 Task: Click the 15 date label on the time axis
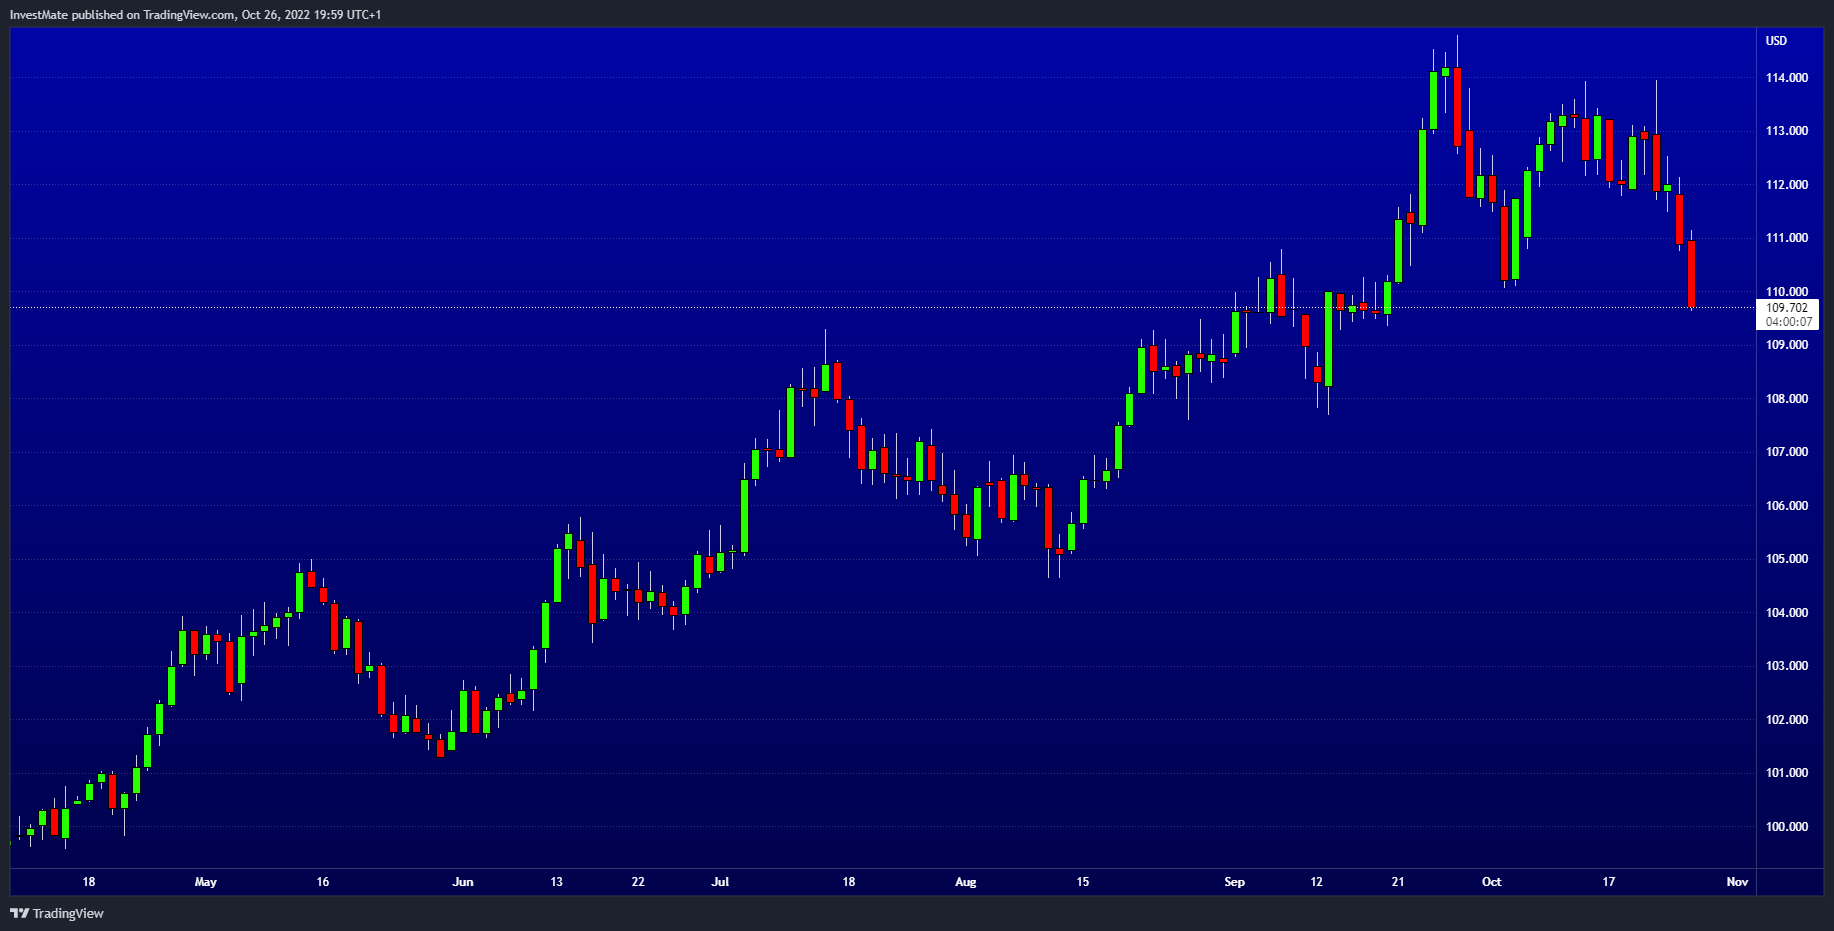coord(1082,882)
